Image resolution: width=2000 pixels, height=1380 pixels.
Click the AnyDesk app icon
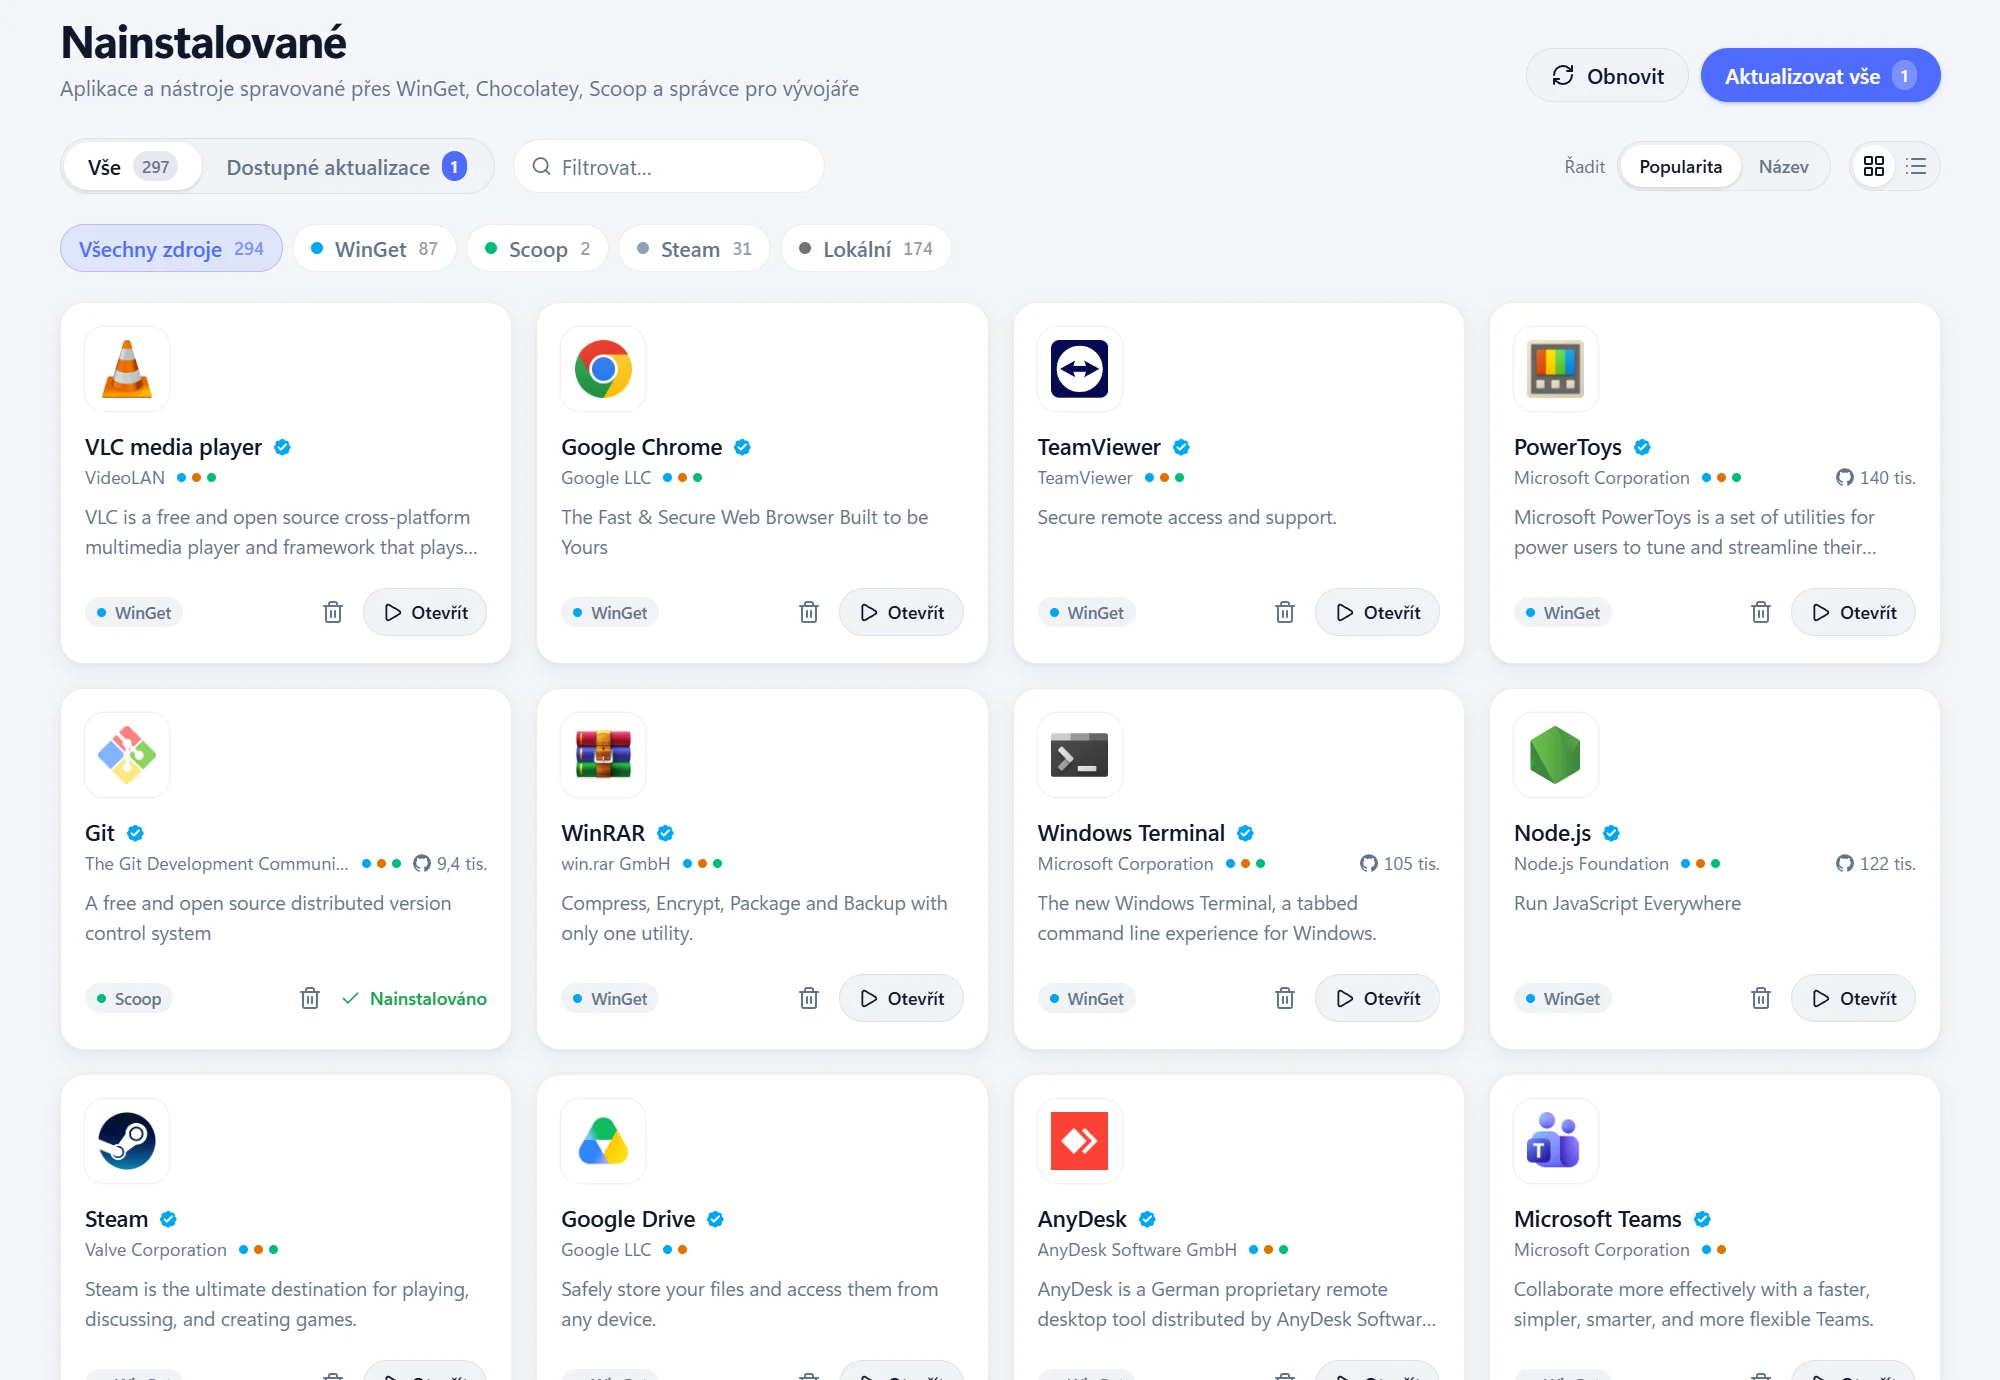(1079, 1141)
